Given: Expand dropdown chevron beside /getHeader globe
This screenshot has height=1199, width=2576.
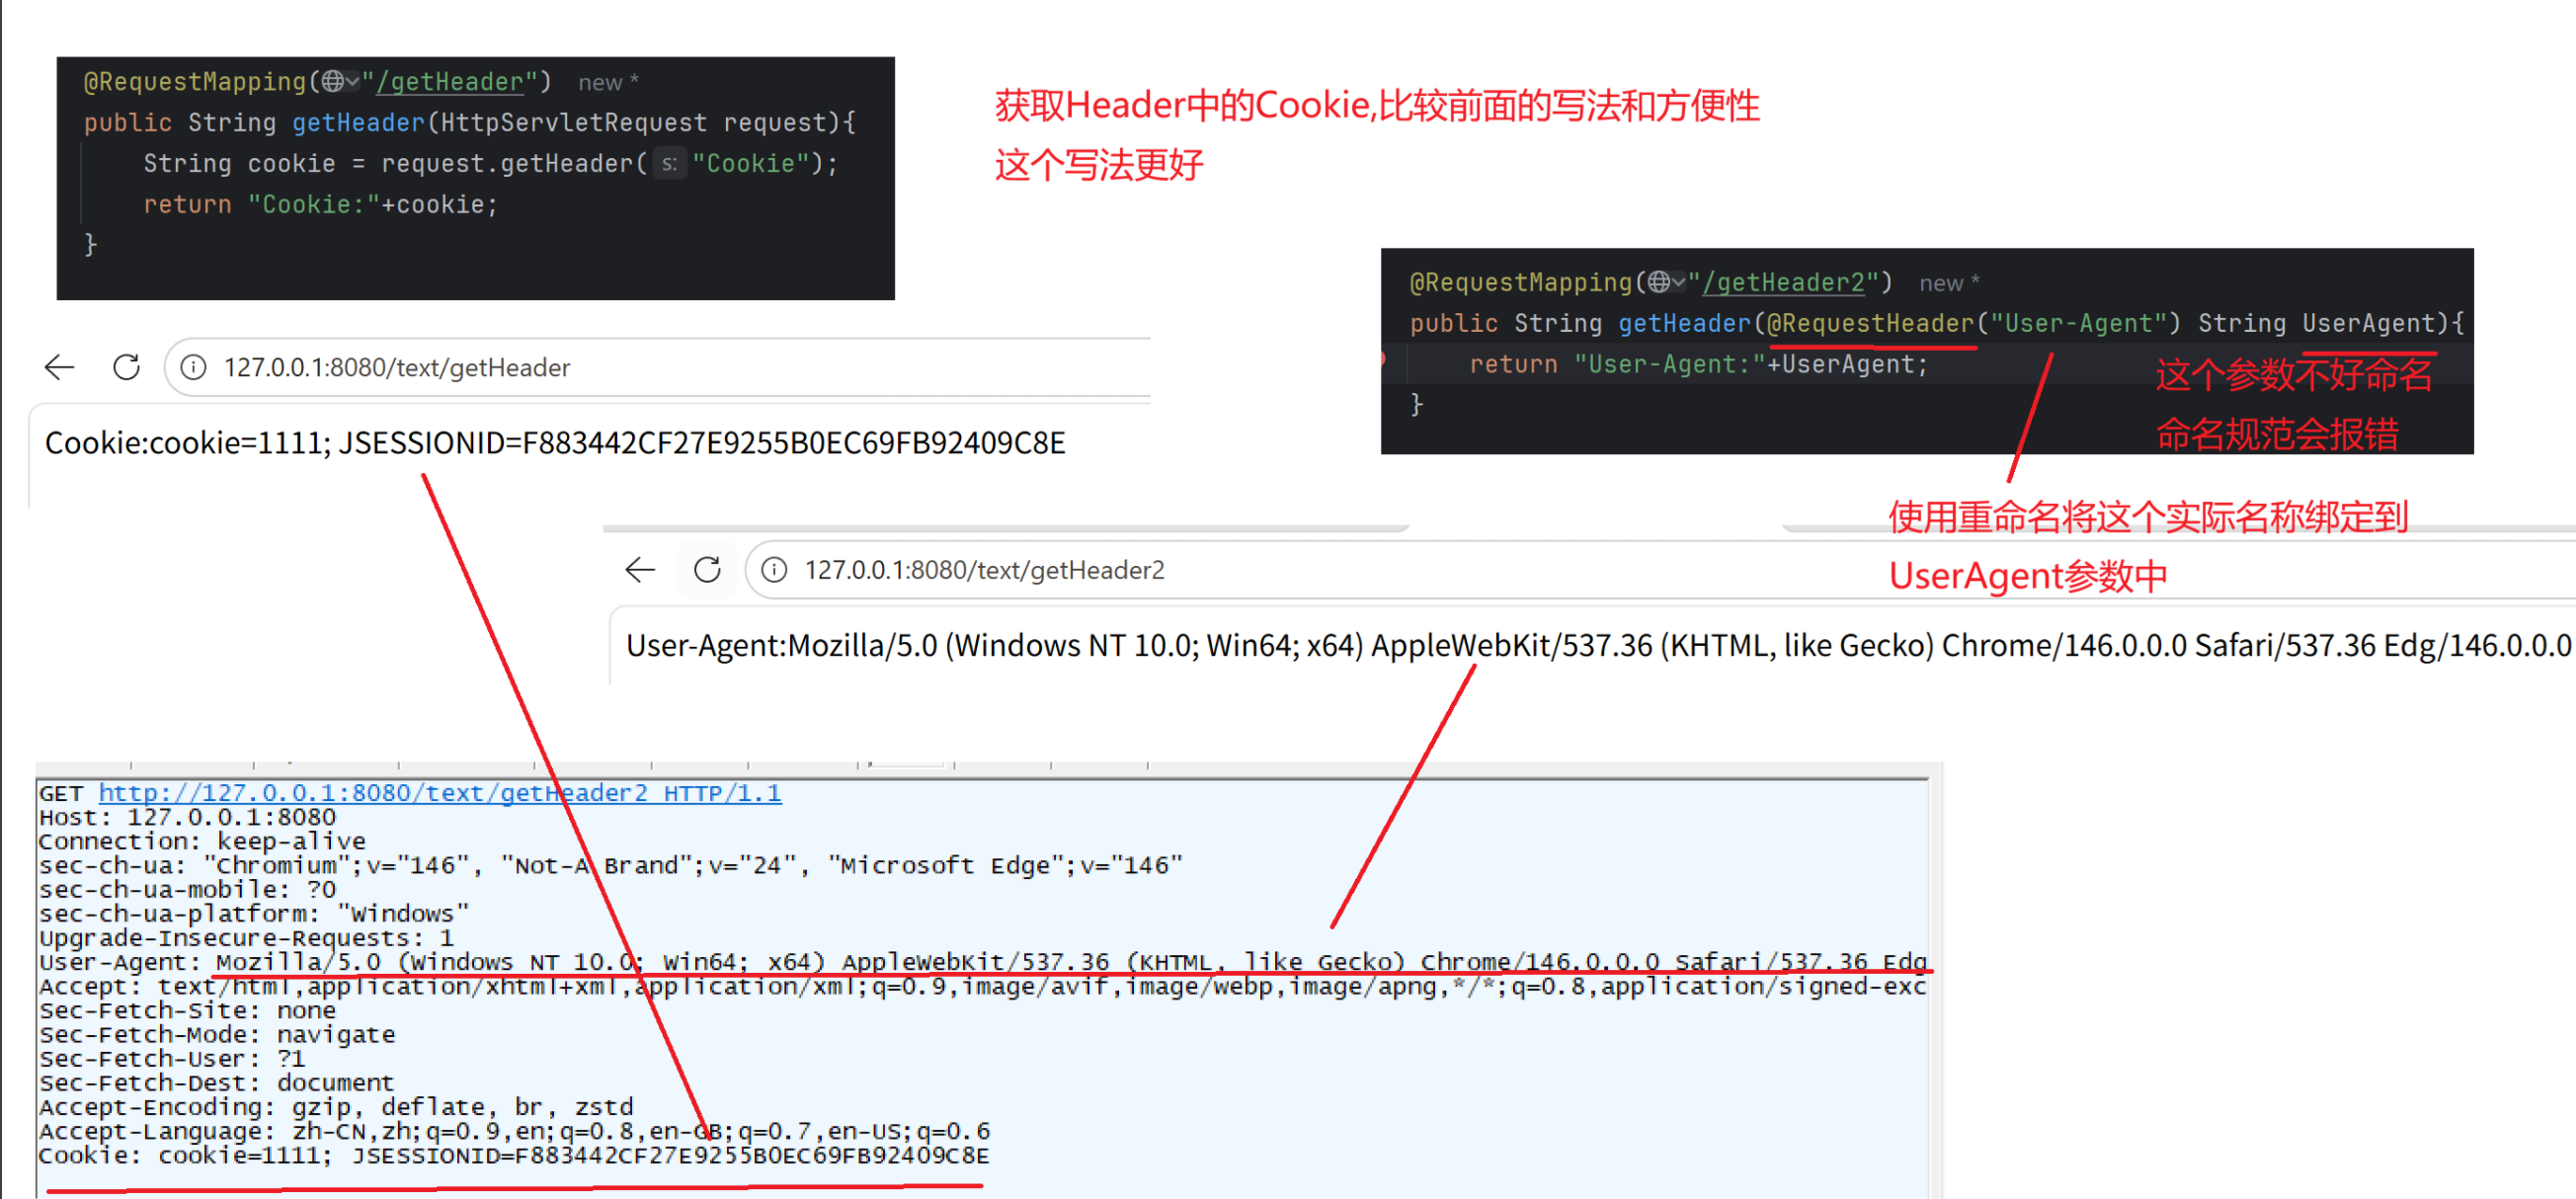Looking at the screenshot, I should tap(352, 82).
